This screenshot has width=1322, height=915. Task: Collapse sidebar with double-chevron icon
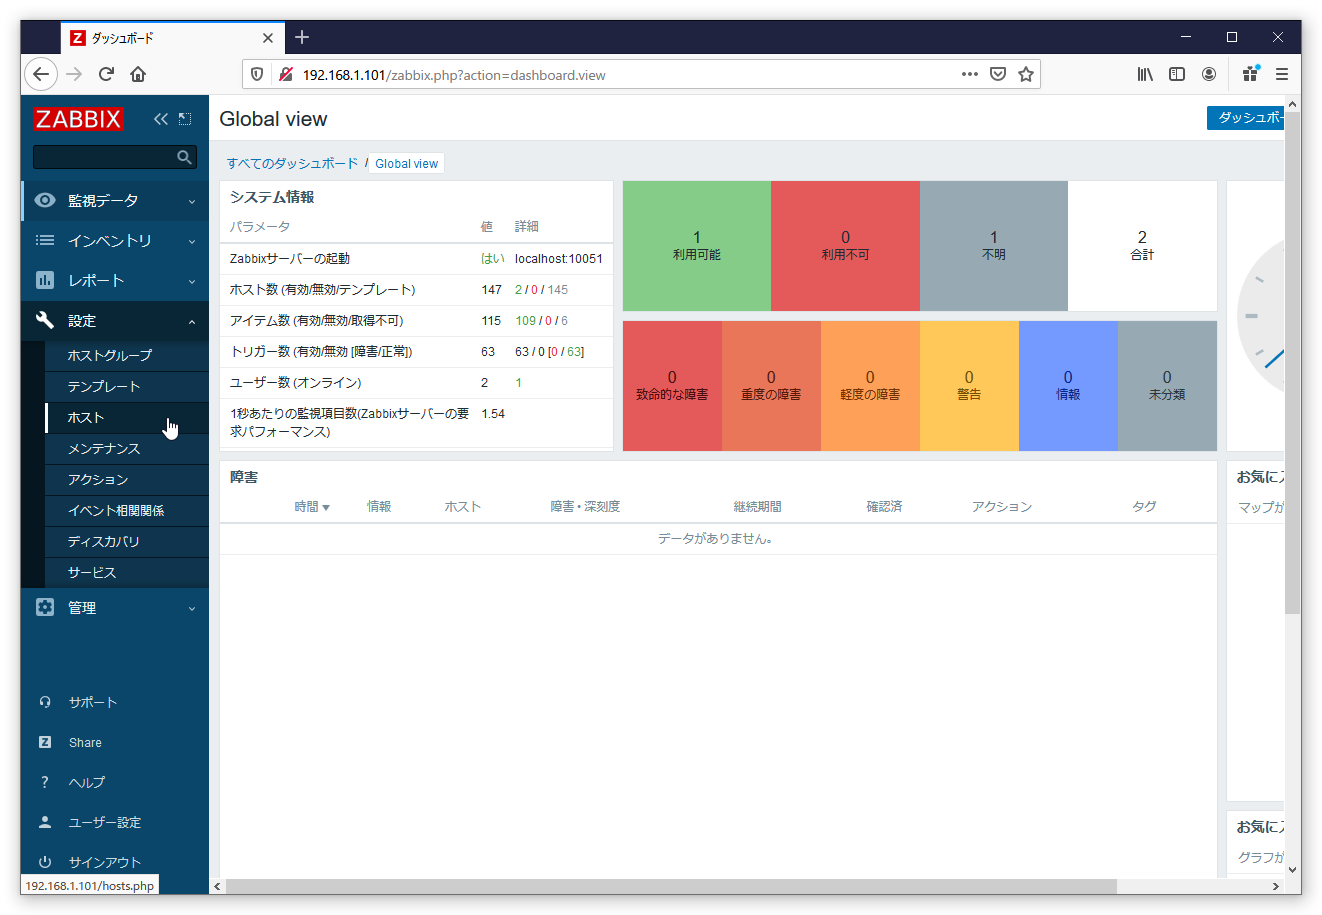coord(160,119)
